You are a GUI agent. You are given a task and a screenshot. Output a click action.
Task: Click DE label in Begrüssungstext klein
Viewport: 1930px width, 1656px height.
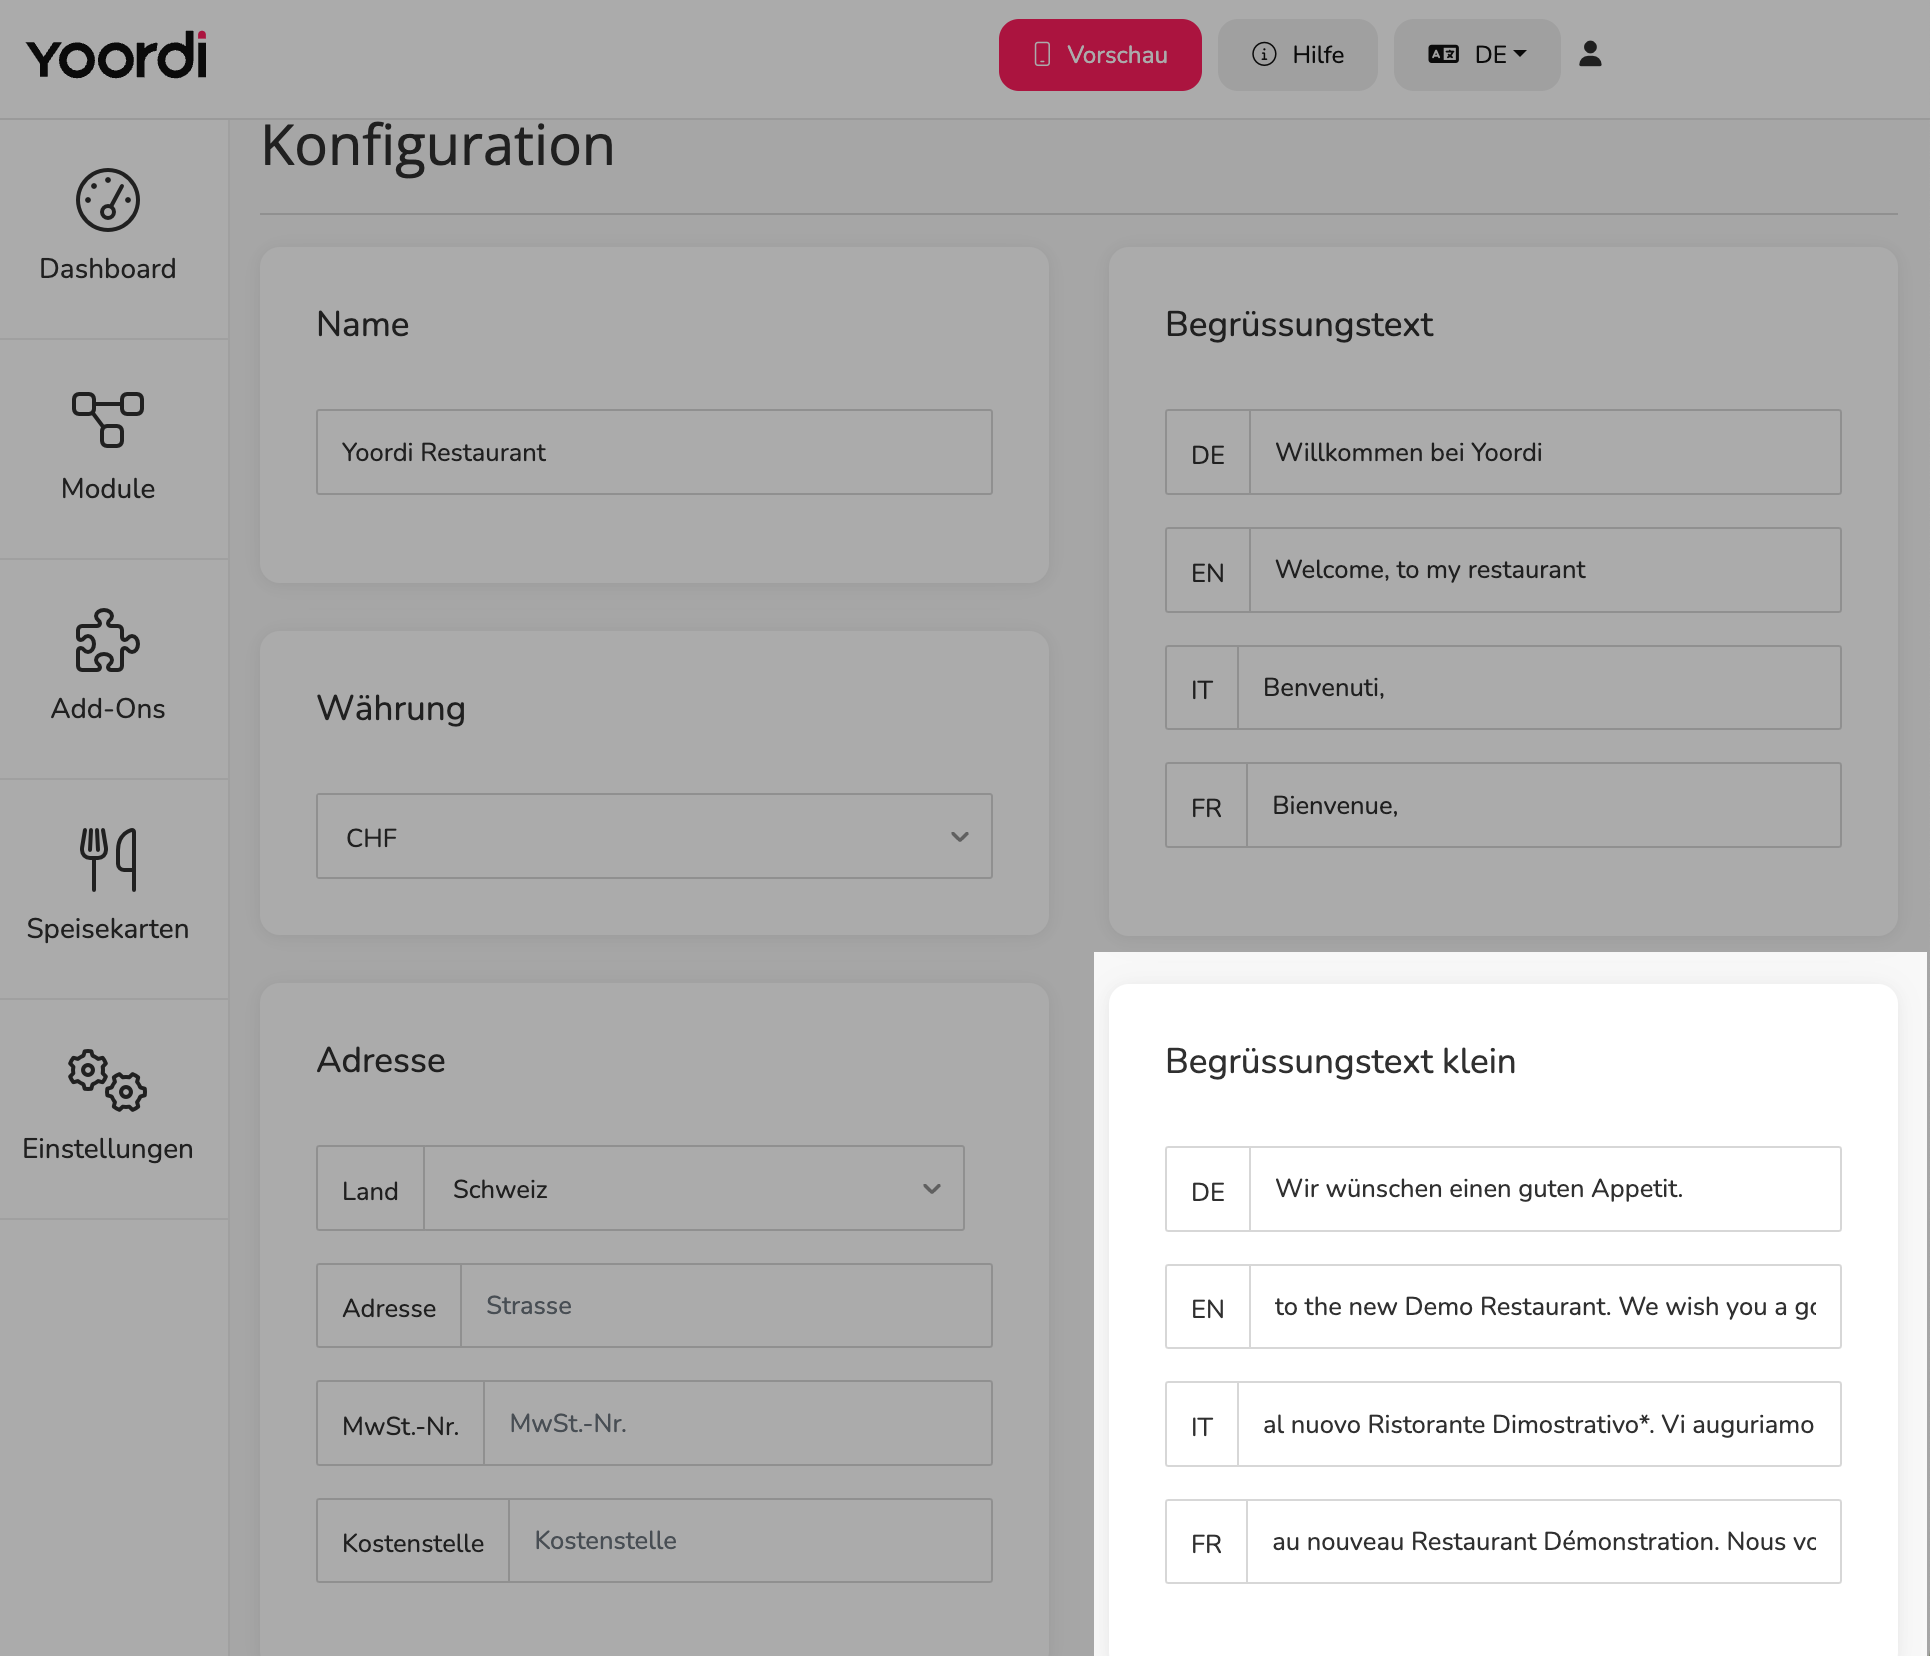point(1208,1191)
